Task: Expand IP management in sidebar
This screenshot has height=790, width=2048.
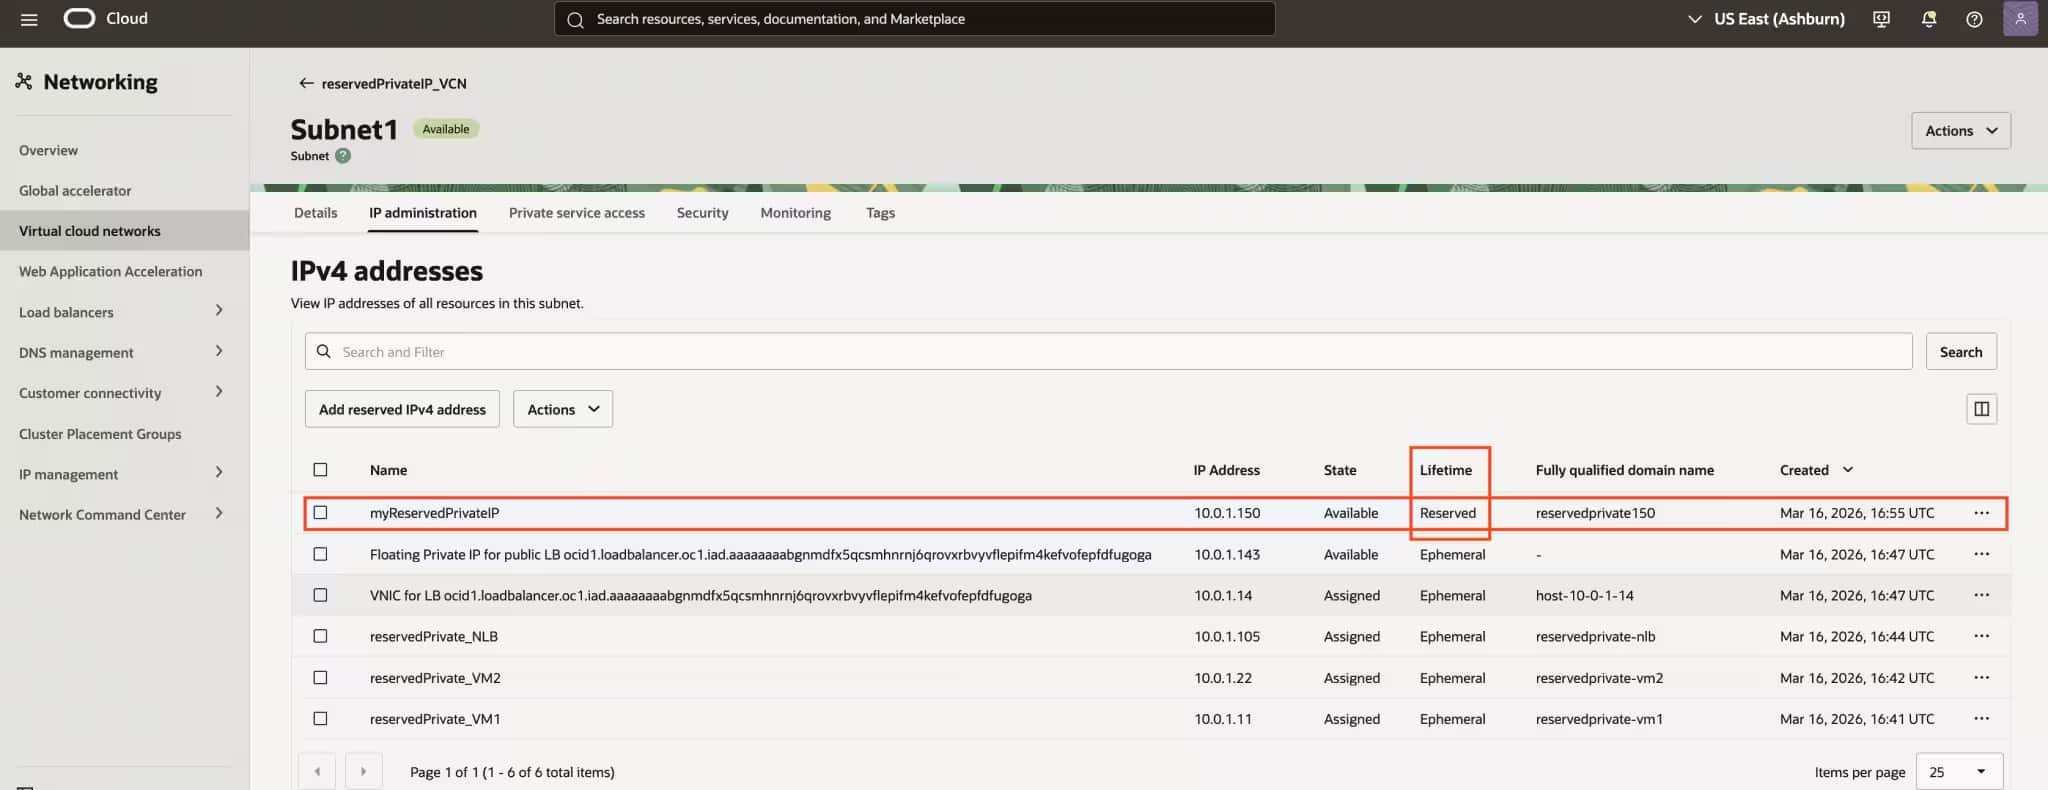Action: pos(219,473)
